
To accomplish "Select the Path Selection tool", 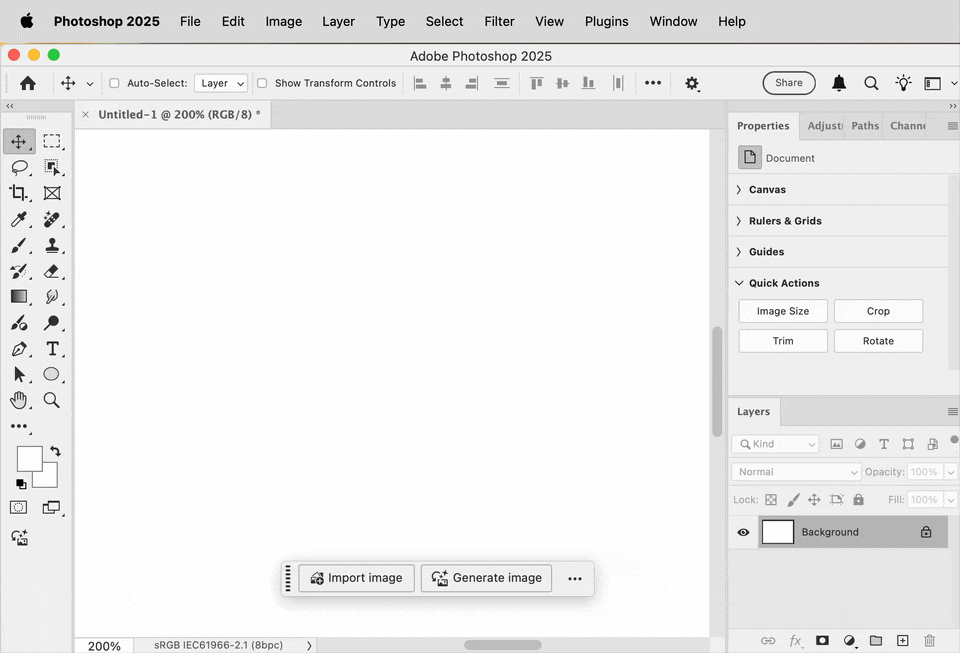I will 19,375.
